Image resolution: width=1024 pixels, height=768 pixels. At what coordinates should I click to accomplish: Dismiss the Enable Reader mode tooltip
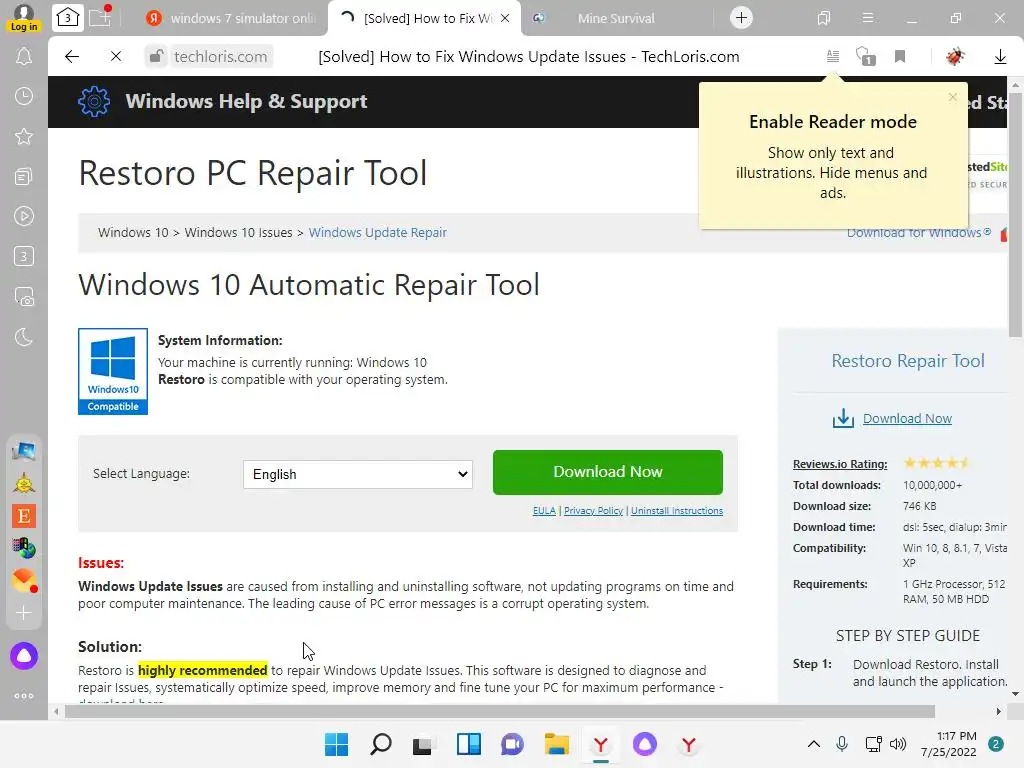point(953,97)
